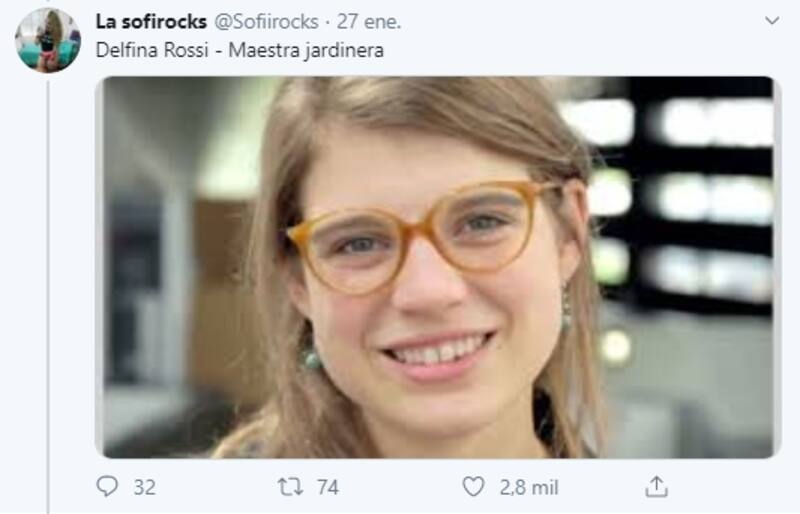Click the blurred lights in photo background

681,202
